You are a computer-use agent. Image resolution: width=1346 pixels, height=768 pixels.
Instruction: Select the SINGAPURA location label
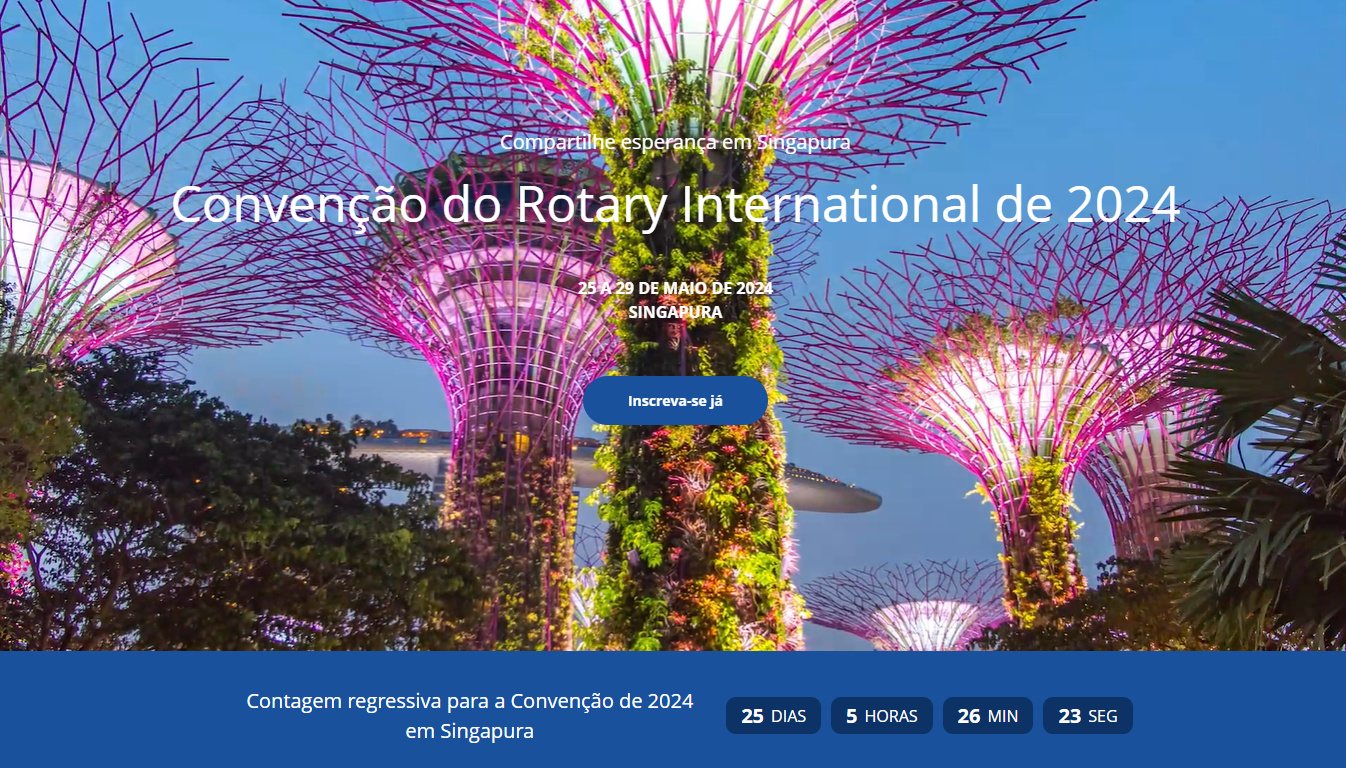(x=676, y=311)
